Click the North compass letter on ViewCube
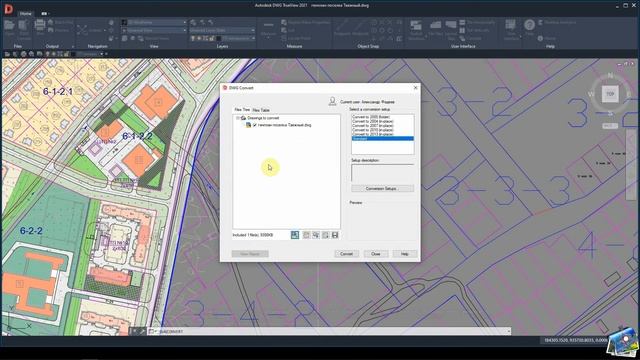Screen dimensions: 640x360 point(610,76)
